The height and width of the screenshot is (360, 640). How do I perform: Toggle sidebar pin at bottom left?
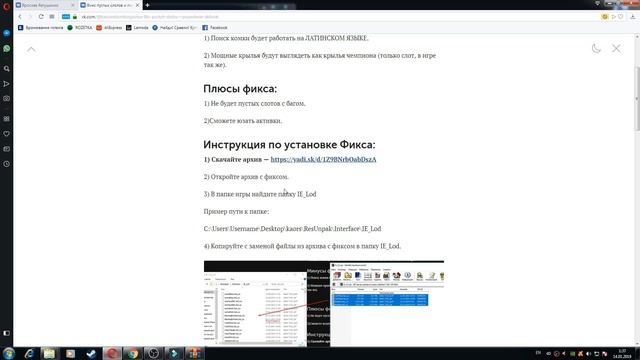[7, 333]
